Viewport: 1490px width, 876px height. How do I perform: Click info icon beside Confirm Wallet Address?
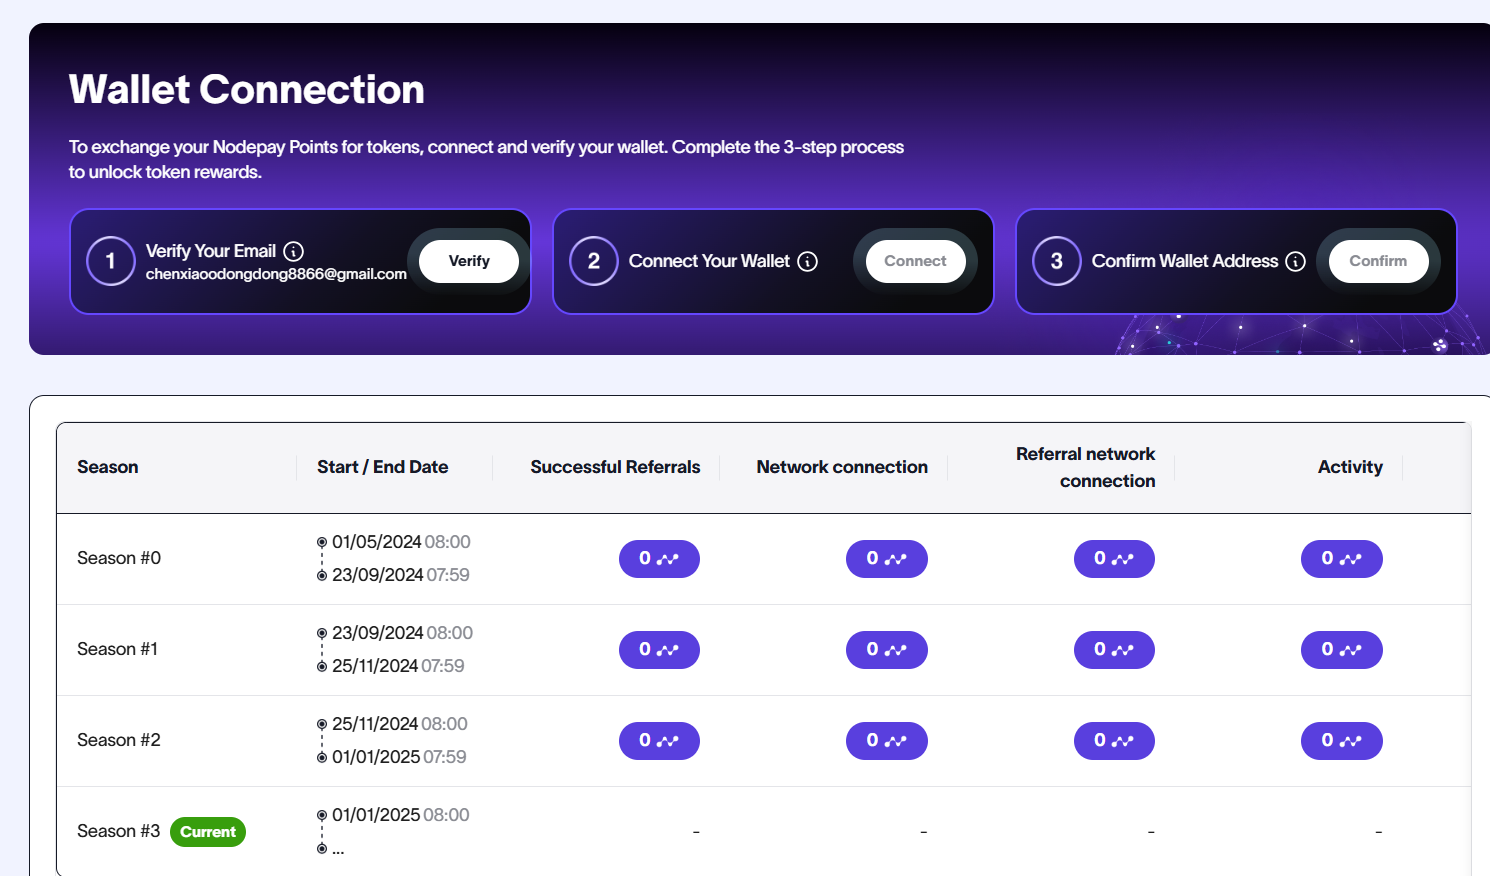[x=1295, y=261]
